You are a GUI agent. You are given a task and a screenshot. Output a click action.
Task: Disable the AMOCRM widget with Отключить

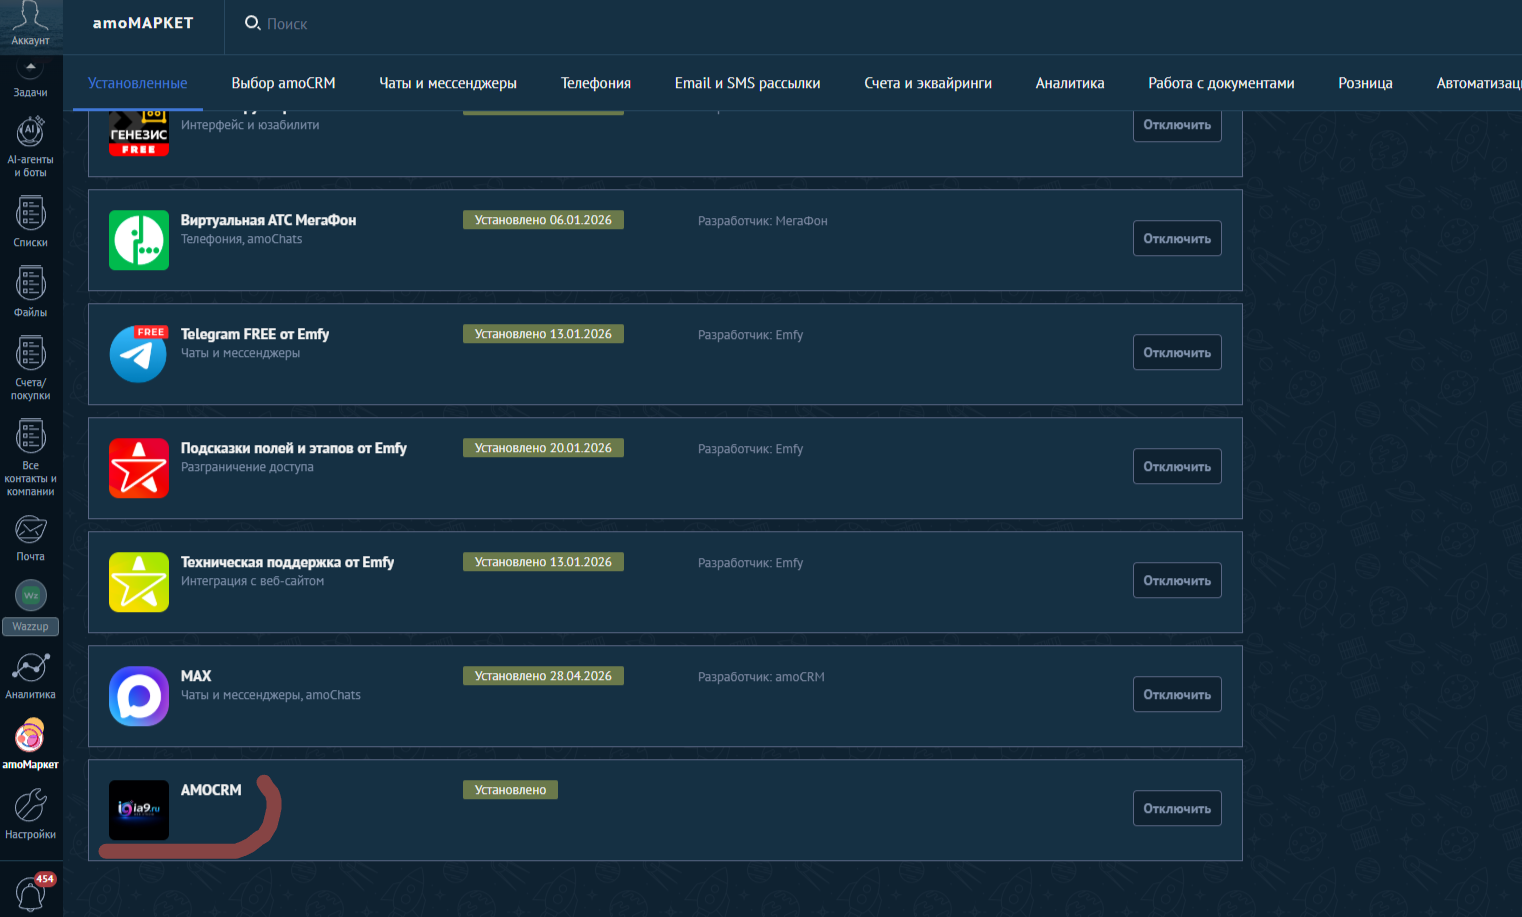point(1177,808)
